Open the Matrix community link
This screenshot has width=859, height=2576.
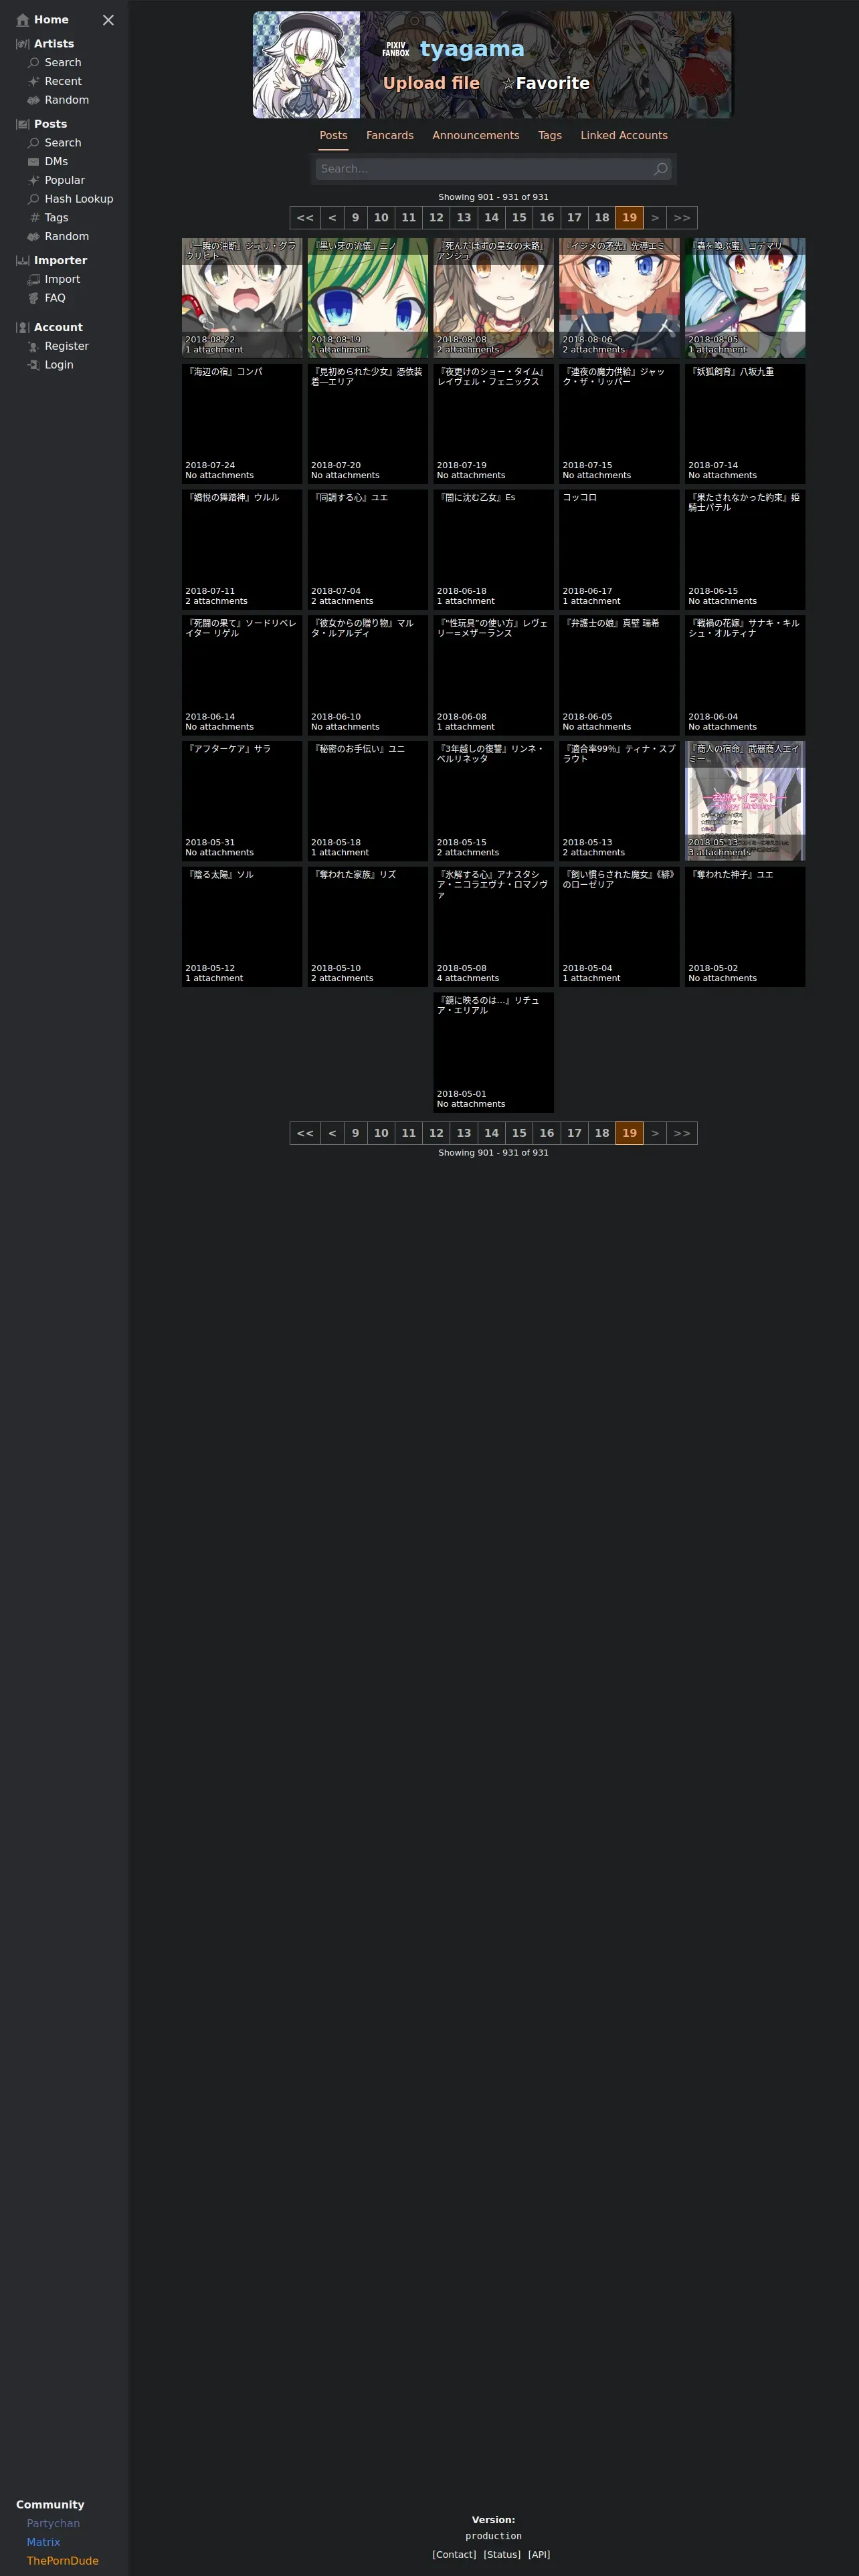tap(43, 2542)
